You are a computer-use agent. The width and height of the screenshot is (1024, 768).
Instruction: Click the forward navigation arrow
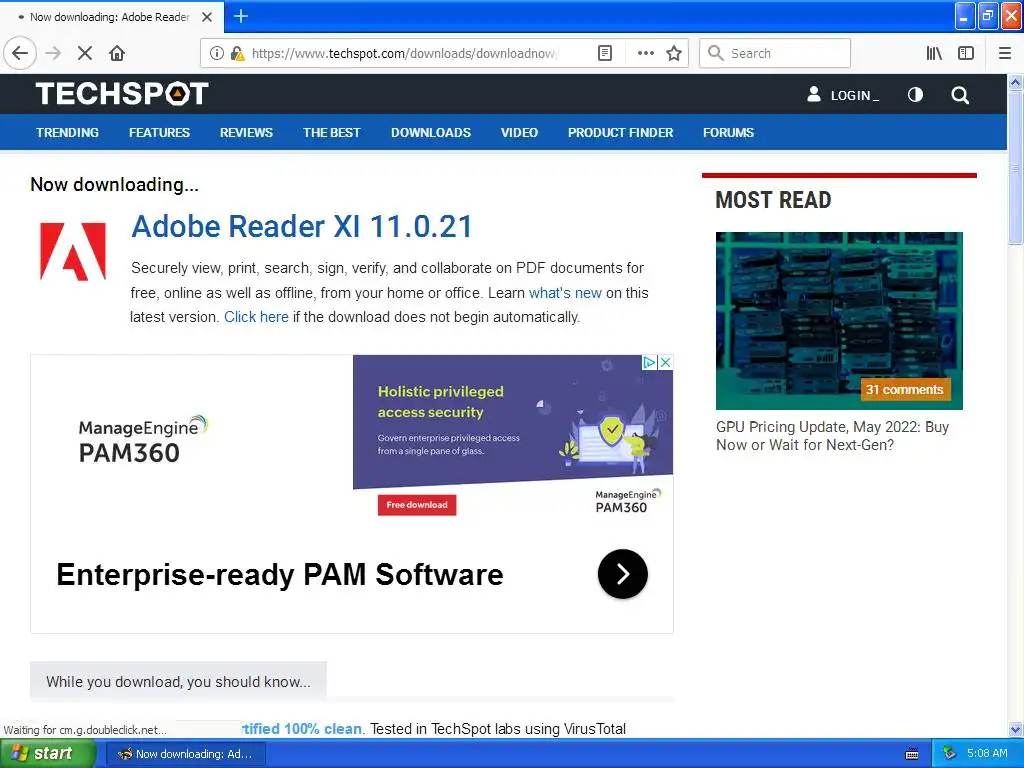coord(53,53)
